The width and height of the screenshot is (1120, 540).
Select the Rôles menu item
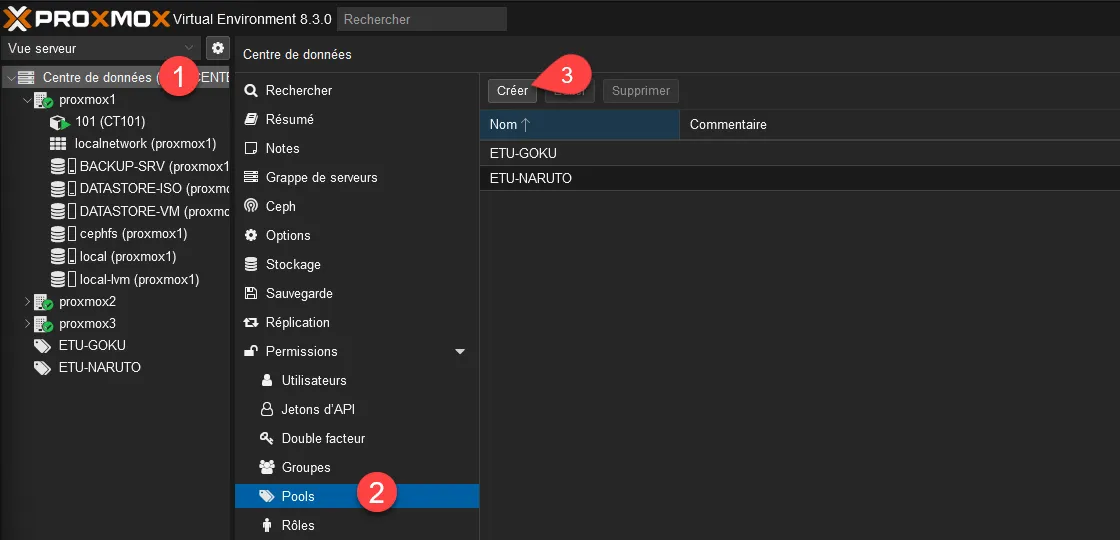tap(298, 525)
